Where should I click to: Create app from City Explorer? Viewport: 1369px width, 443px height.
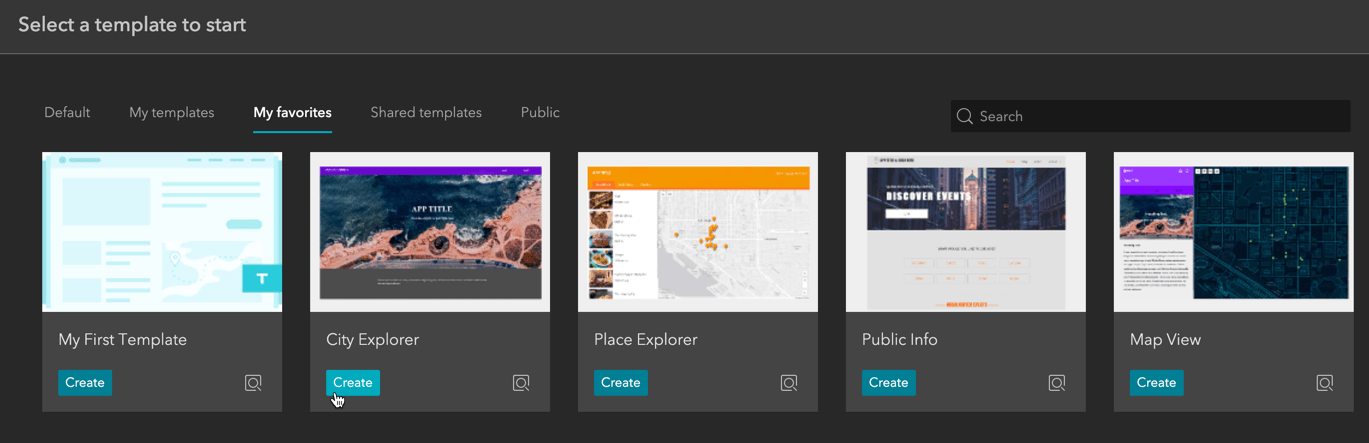coord(353,383)
